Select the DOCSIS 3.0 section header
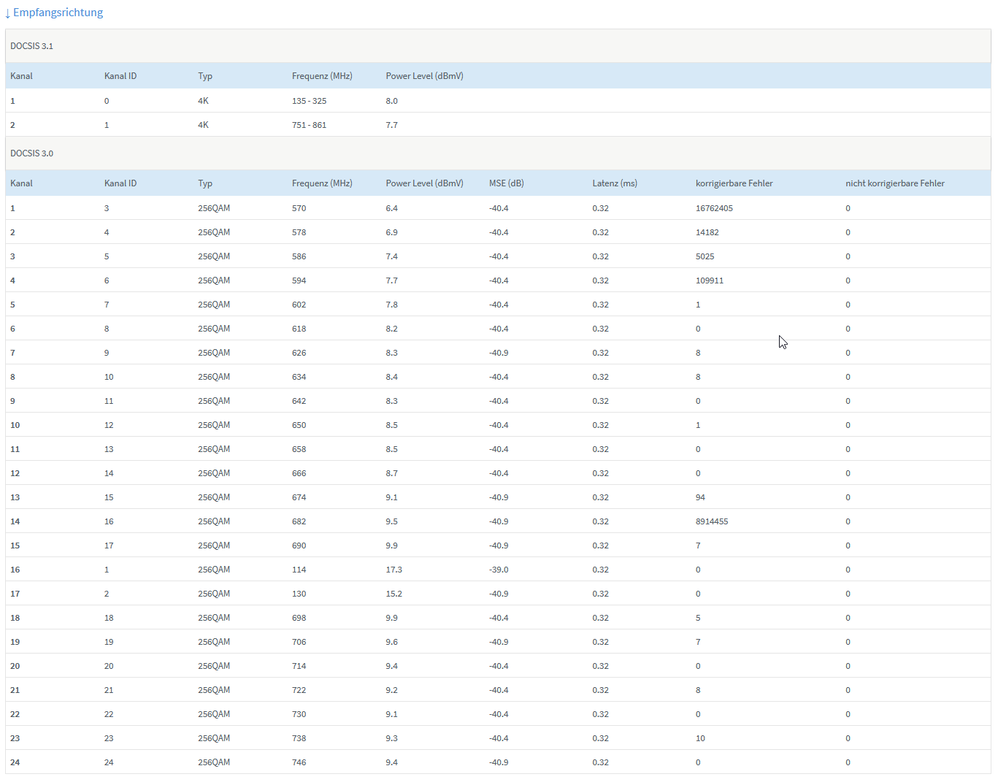Image resolution: width=998 pixels, height=780 pixels. click(x=32, y=153)
